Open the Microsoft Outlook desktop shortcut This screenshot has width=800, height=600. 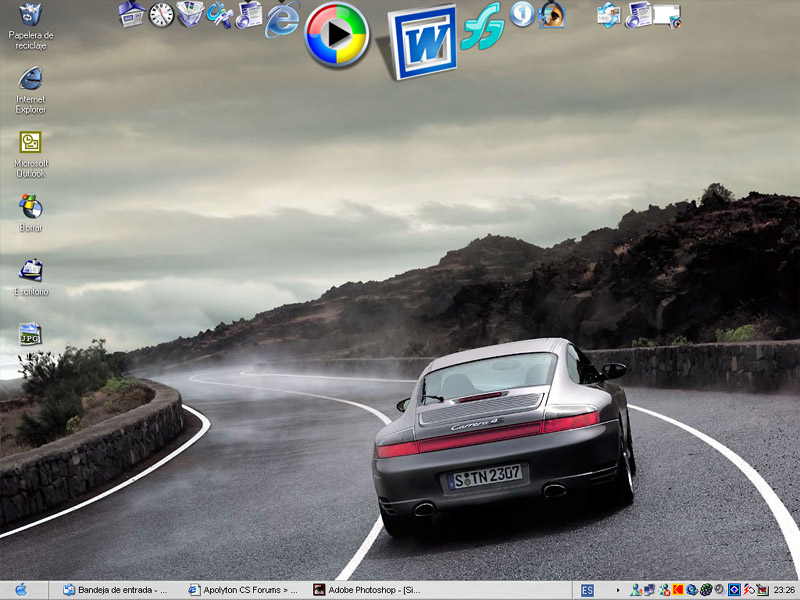click(x=31, y=143)
